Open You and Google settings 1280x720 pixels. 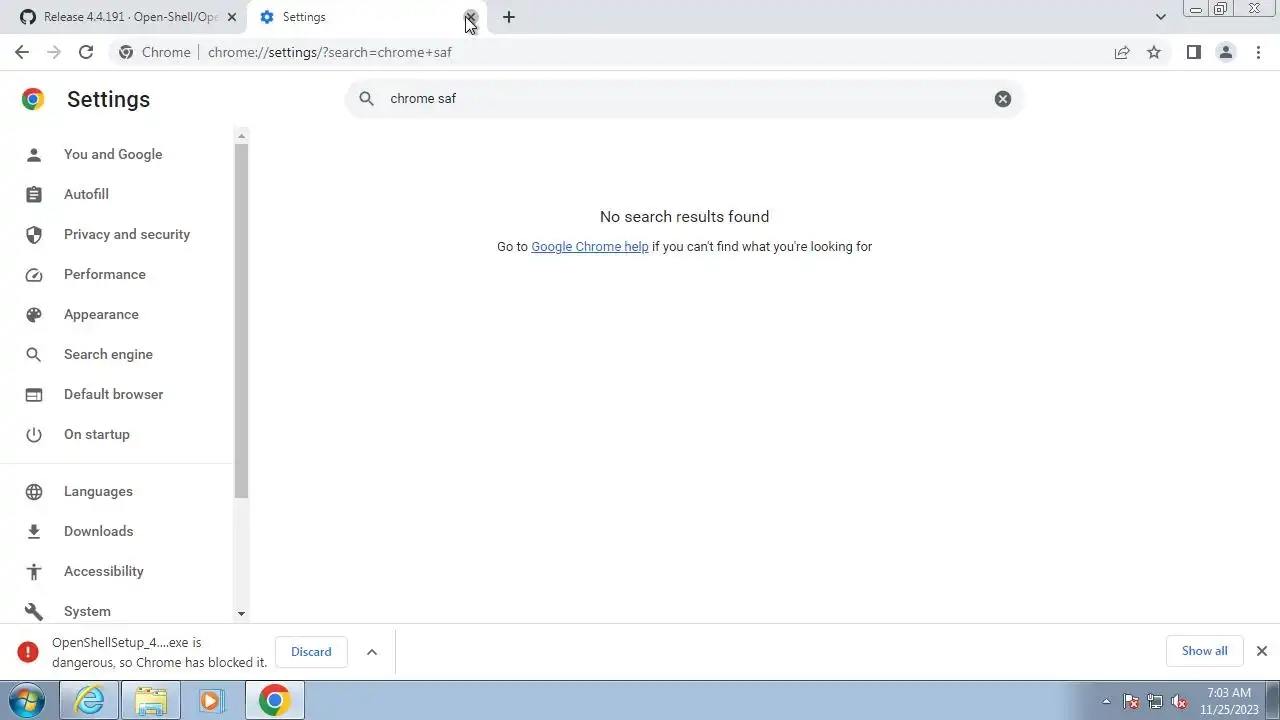(x=113, y=154)
